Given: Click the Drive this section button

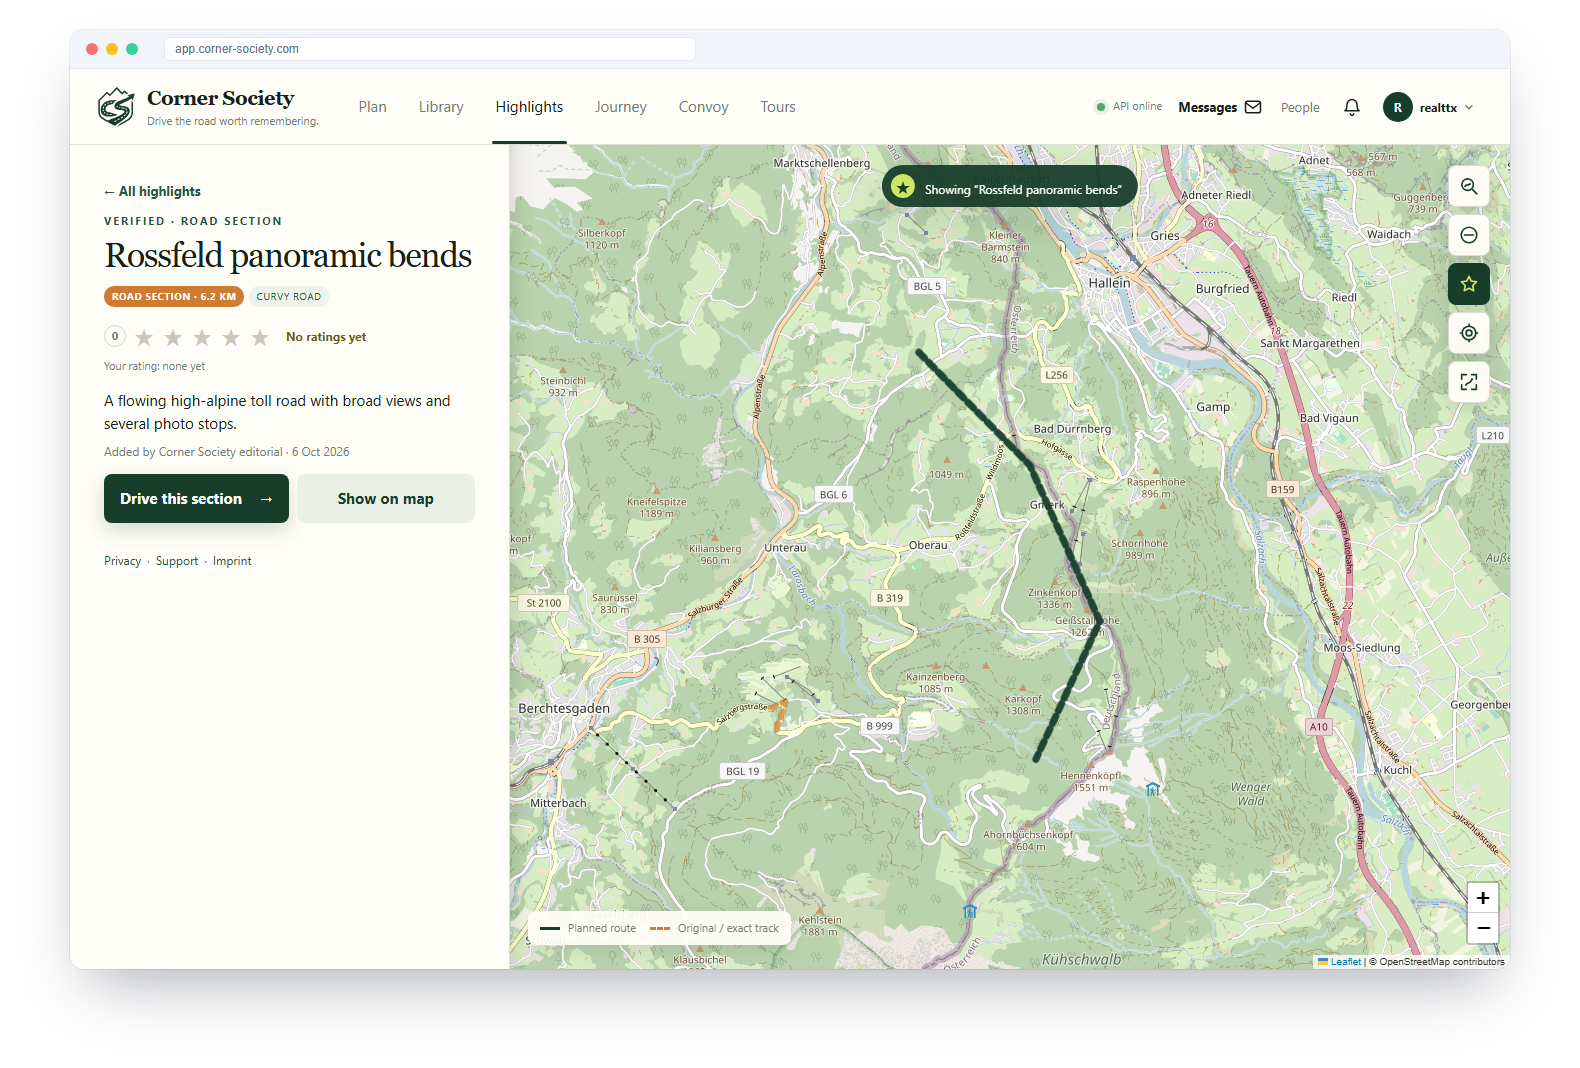Looking at the screenshot, I should 196,498.
